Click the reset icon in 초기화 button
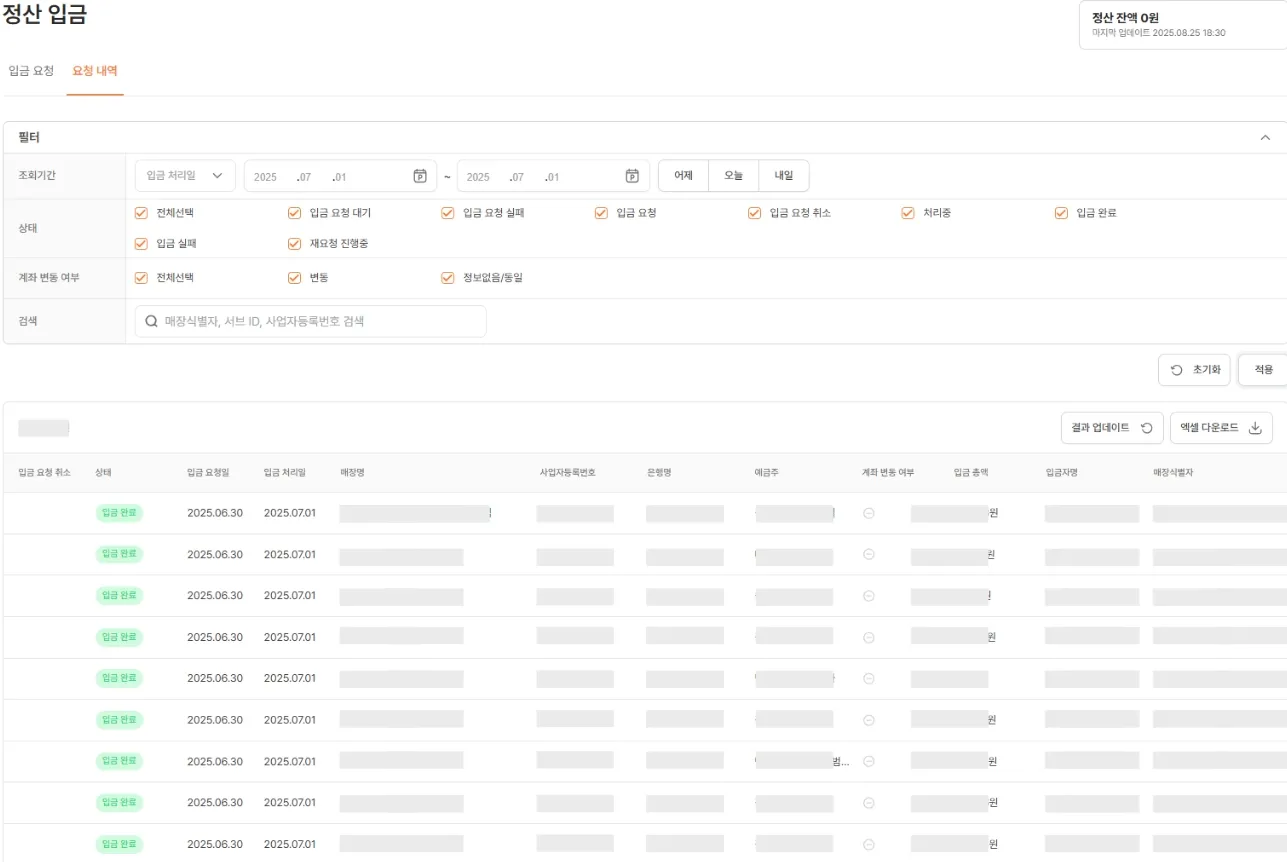The height and width of the screenshot is (862, 1287). [1177, 370]
